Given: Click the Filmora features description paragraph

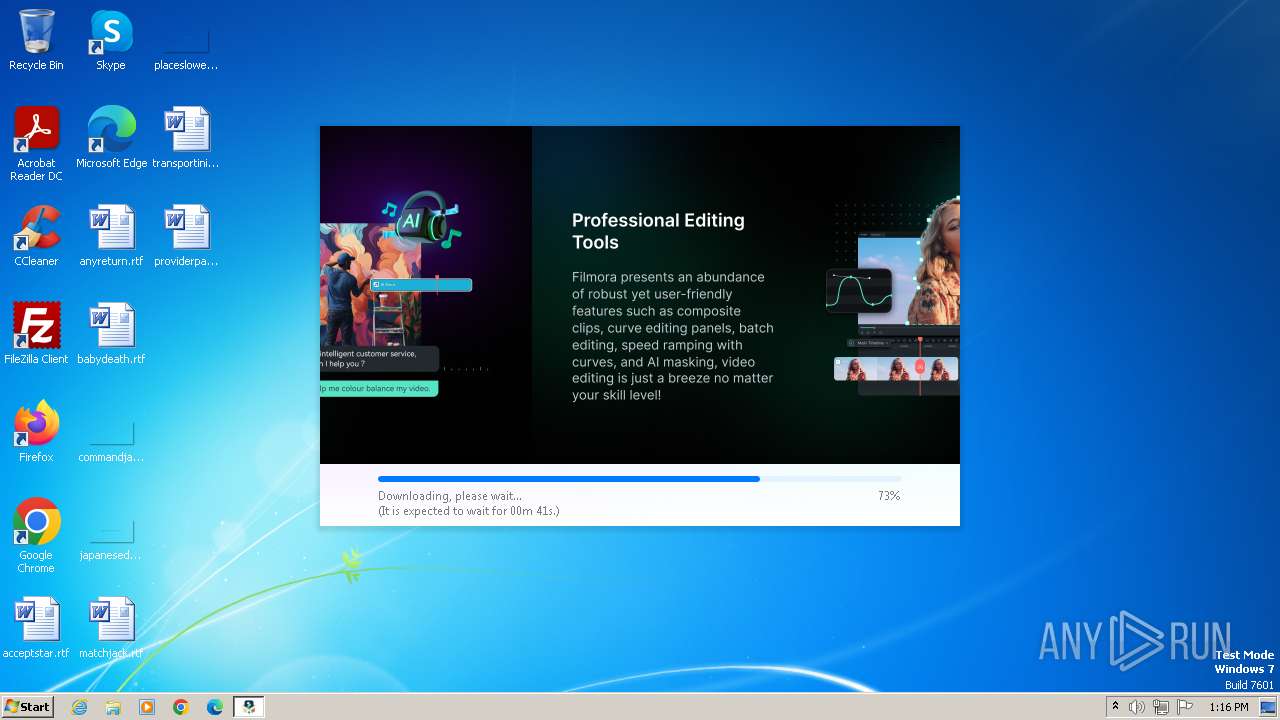Looking at the screenshot, I should point(673,336).
